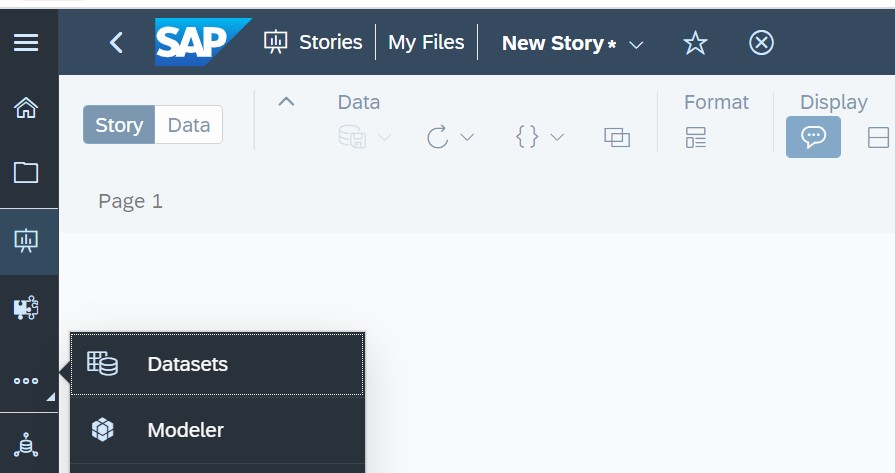Click the back arrow in header

click(116, 43)
